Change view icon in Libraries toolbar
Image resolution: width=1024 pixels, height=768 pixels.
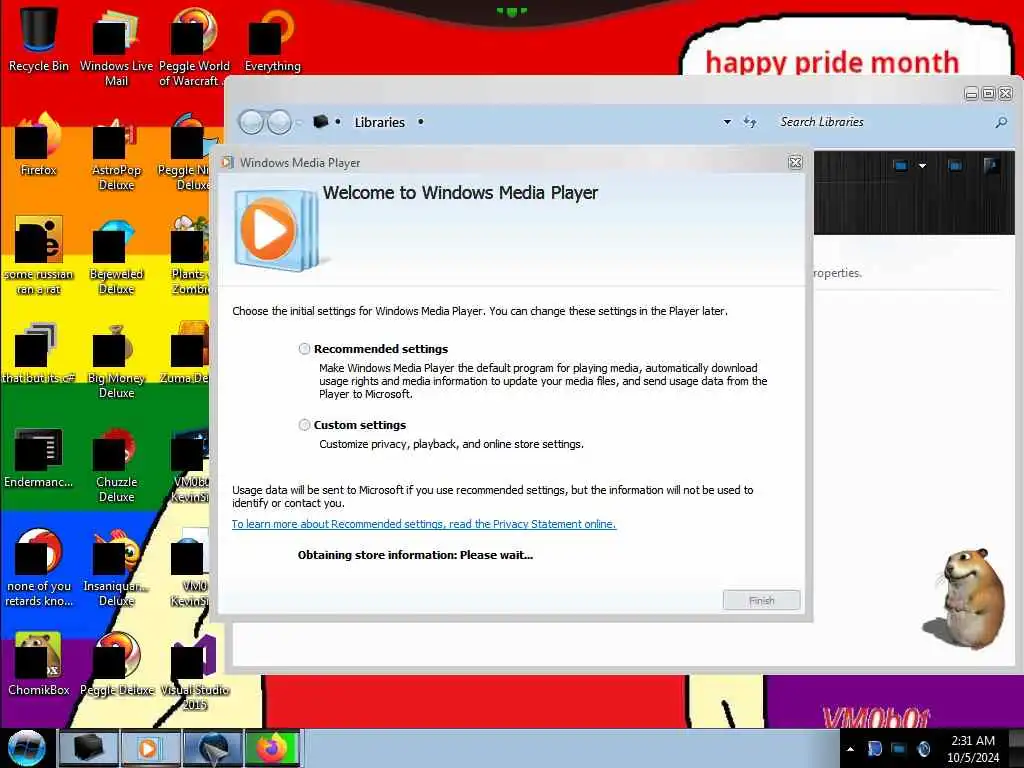[x=901, y=166]
